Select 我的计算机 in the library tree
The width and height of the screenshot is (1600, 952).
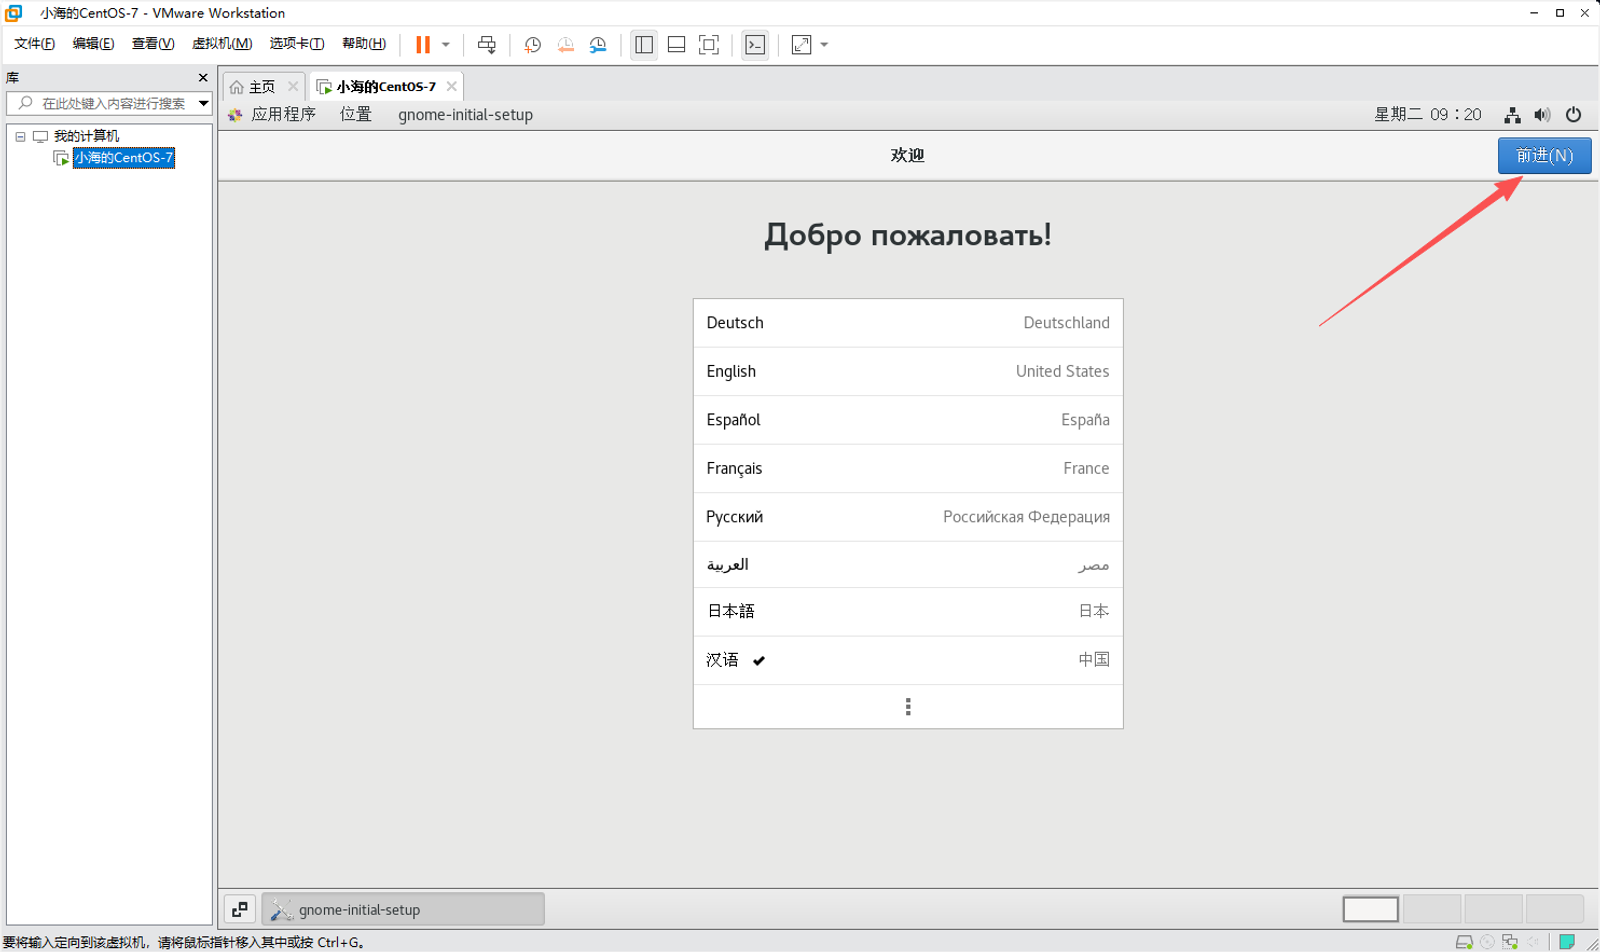coord(86,136)
